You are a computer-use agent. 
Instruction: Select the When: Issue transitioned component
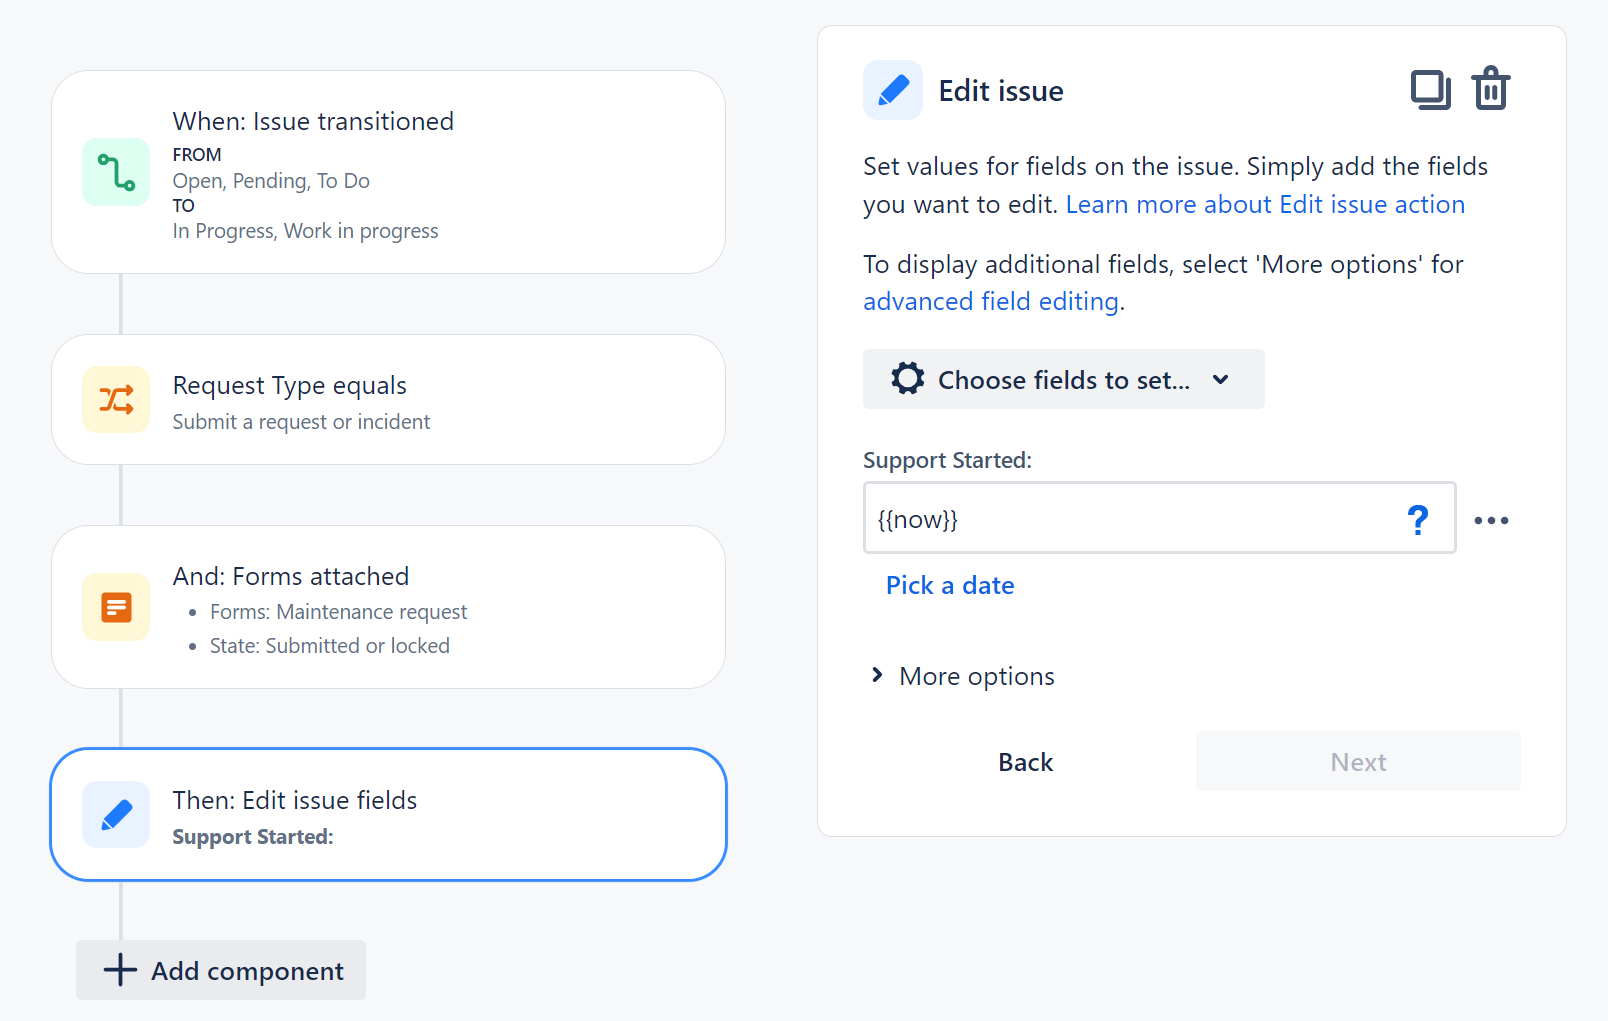(x=388, y=172)
